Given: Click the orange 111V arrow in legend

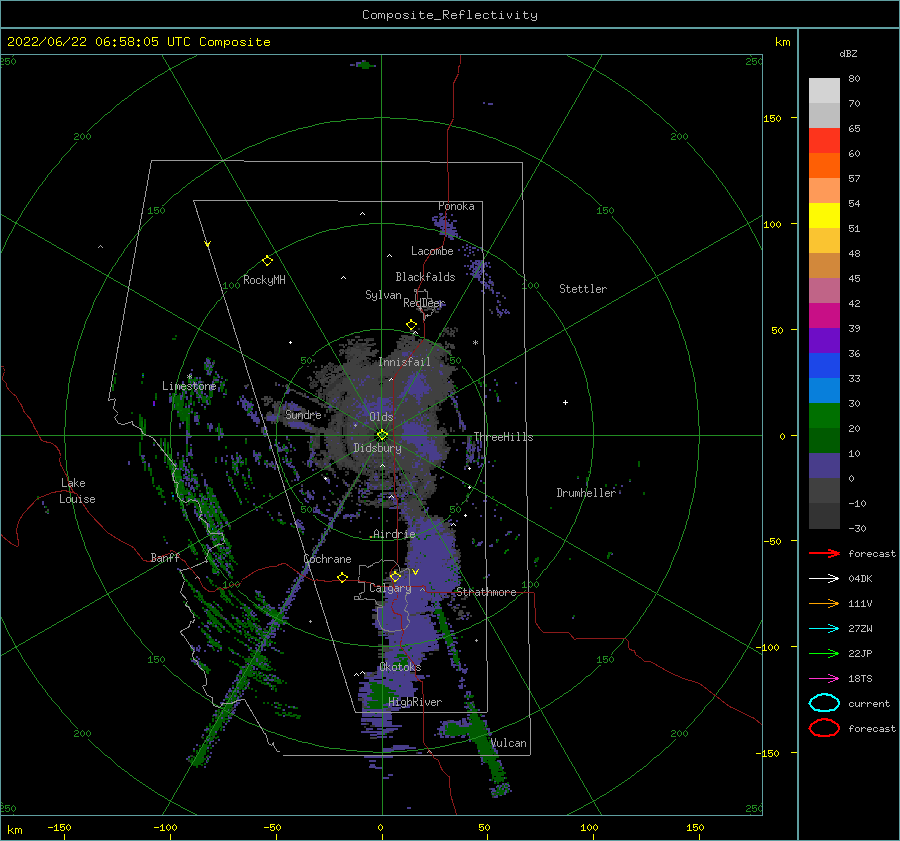Looking at the screenshot, I should 824,603.
